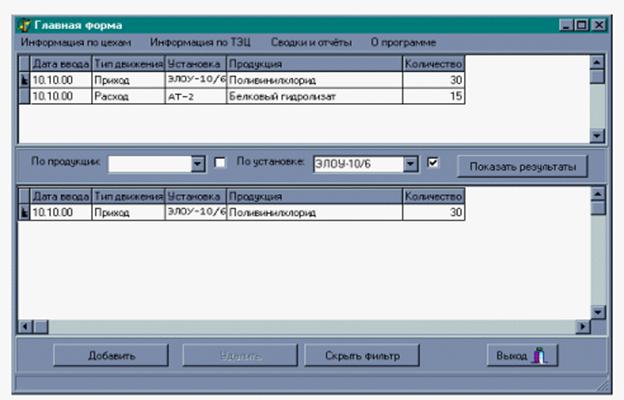Image resolution: width=624 pixels, height=400 pixels.
Task: Click the up arrow of the top grid scrollbar
Action: tap(598, 63)
